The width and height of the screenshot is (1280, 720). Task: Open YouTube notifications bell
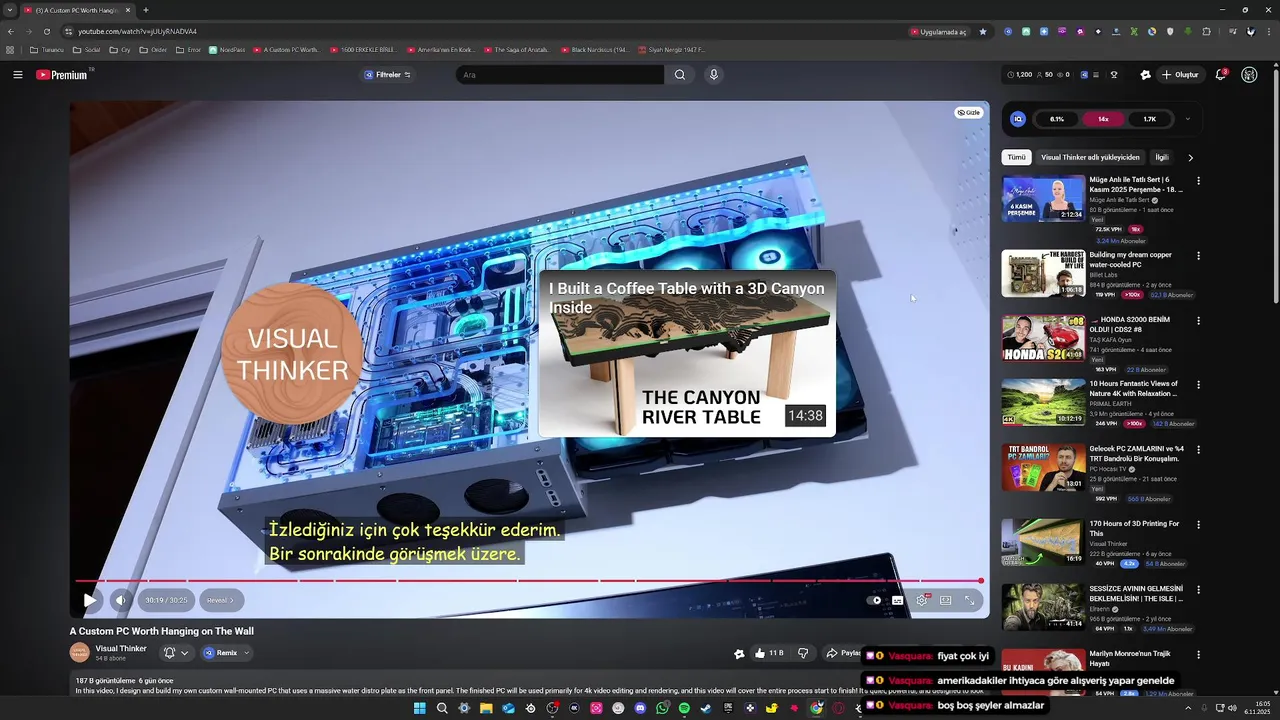(1220, 75)
